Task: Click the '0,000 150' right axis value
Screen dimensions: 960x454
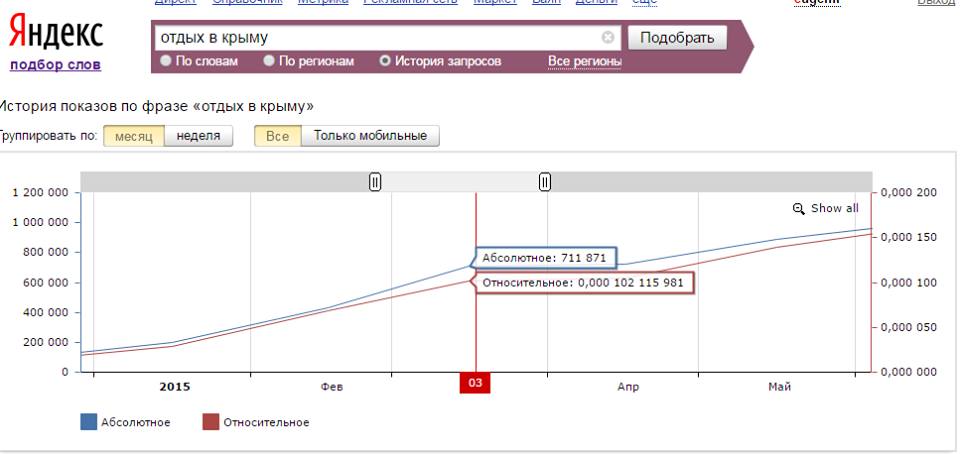Action: tap(909, 237)
